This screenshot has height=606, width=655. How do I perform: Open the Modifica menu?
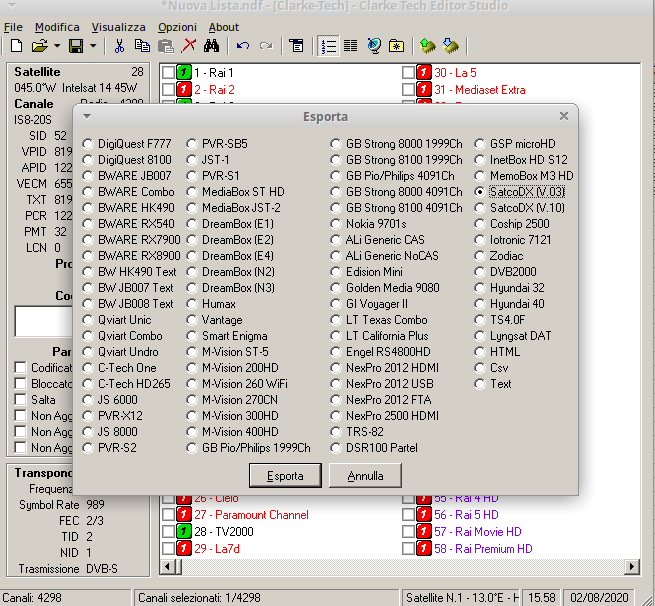point(57,27)
